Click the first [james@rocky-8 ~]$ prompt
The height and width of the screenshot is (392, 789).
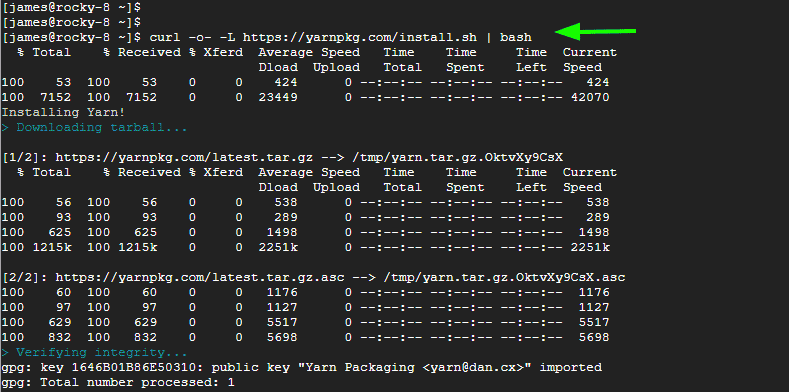coord(71,8)
